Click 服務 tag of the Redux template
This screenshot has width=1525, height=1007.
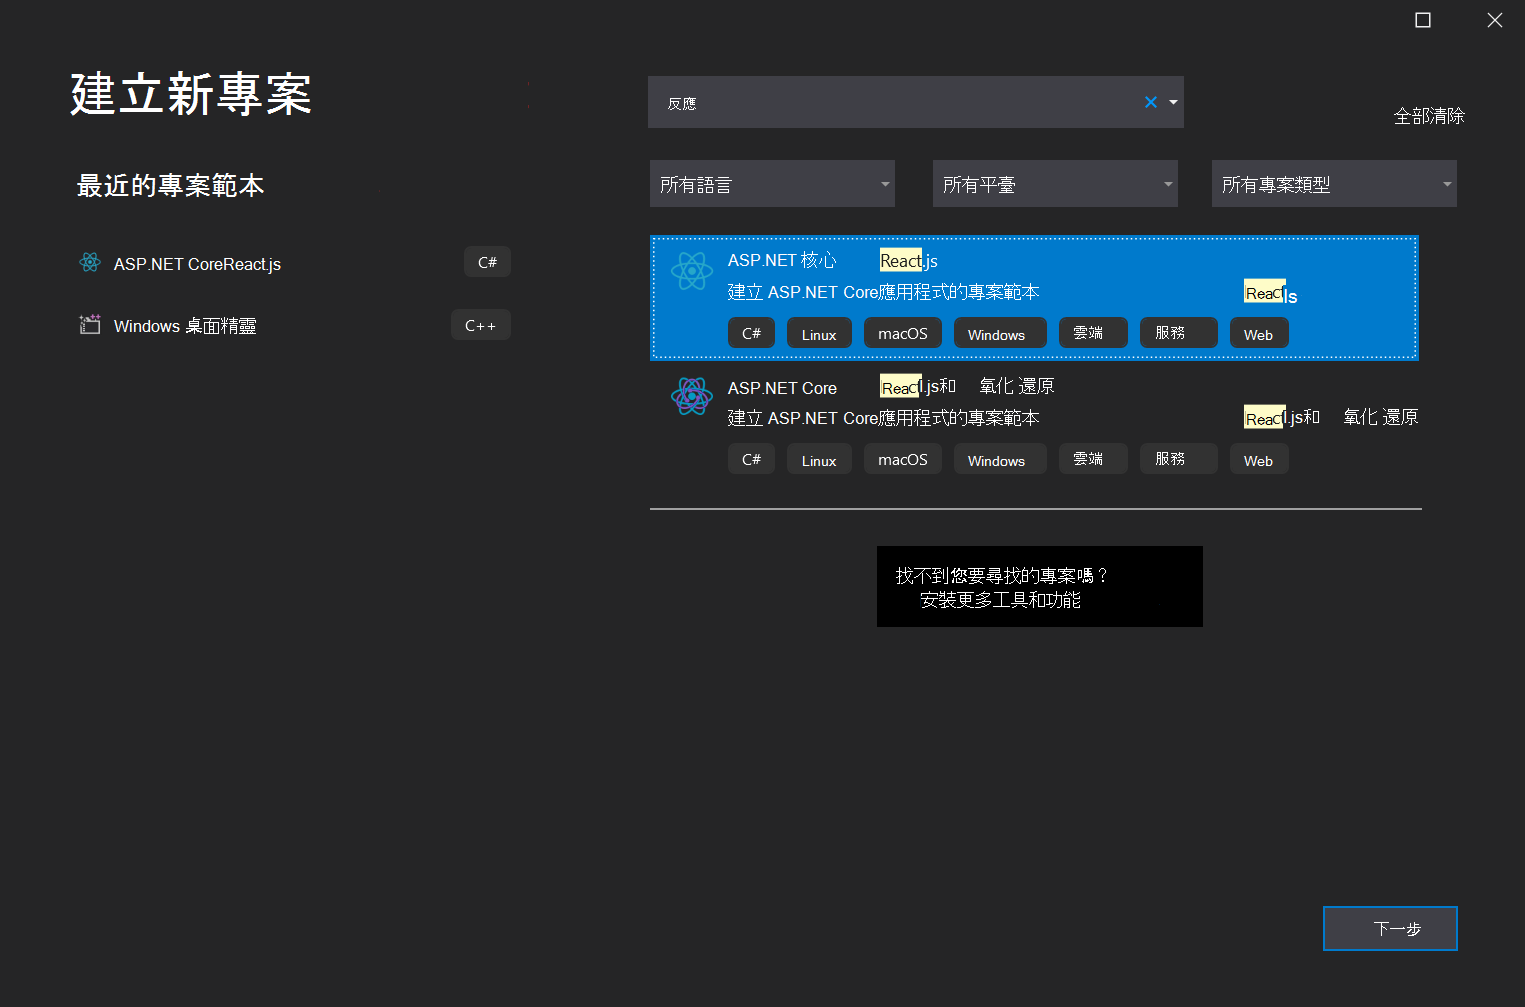(x=1179, y=459)
